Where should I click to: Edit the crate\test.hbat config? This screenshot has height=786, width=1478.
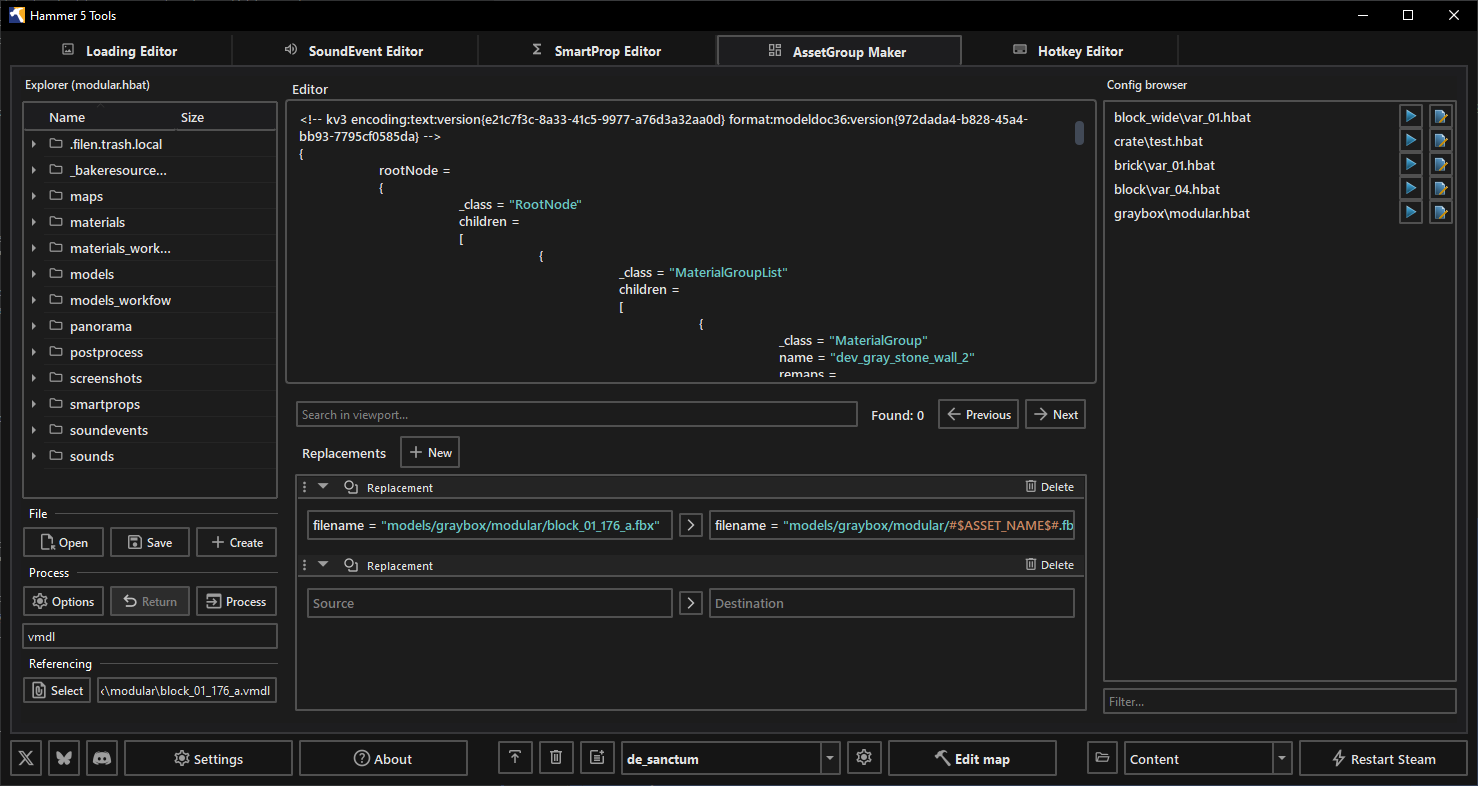tap(1440, 141)
